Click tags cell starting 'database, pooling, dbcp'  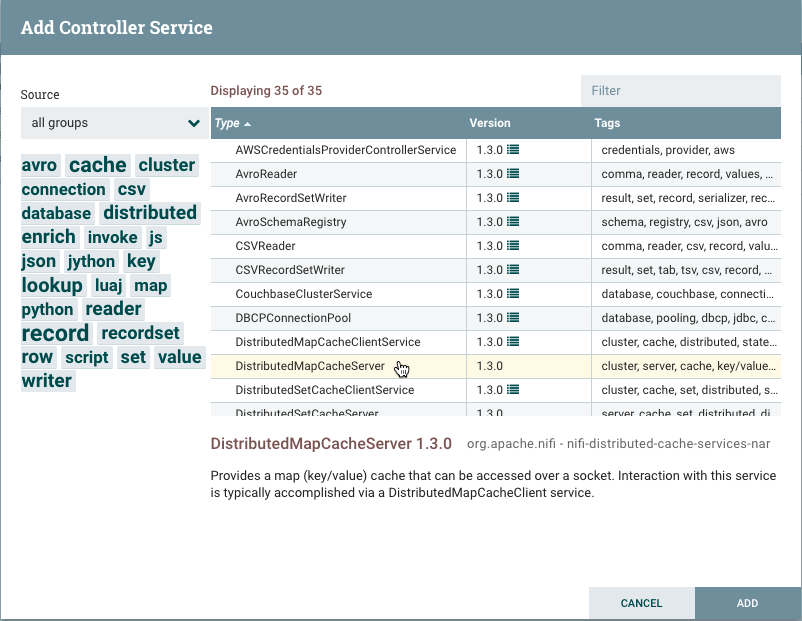(688, 318)
